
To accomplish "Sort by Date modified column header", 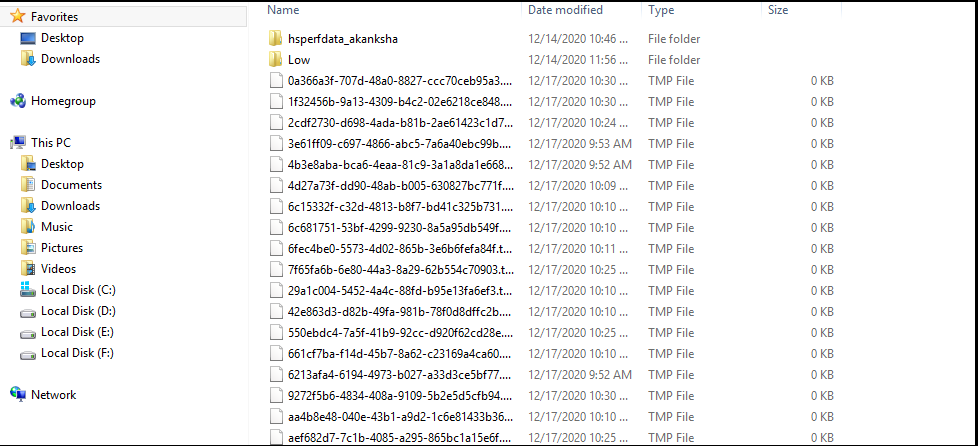I will [x=566, y=10].
